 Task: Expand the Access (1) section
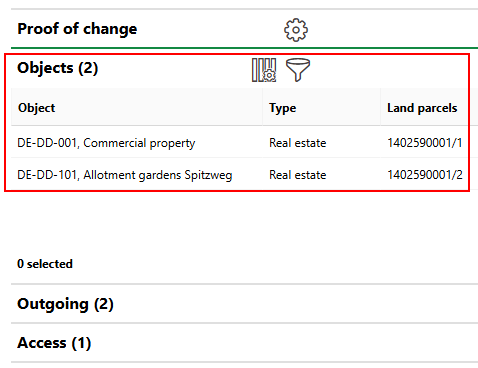(244, 343)
